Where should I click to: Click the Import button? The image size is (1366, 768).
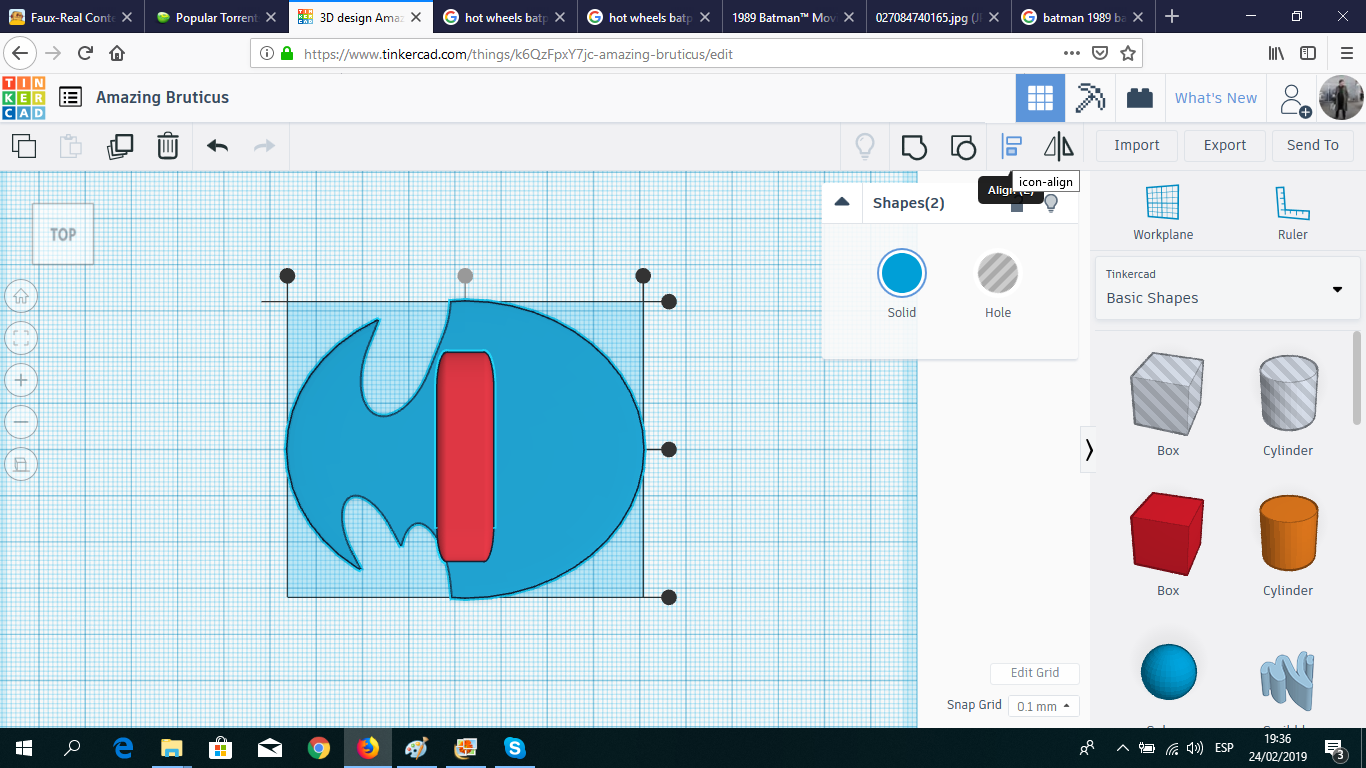(1136, 145)
